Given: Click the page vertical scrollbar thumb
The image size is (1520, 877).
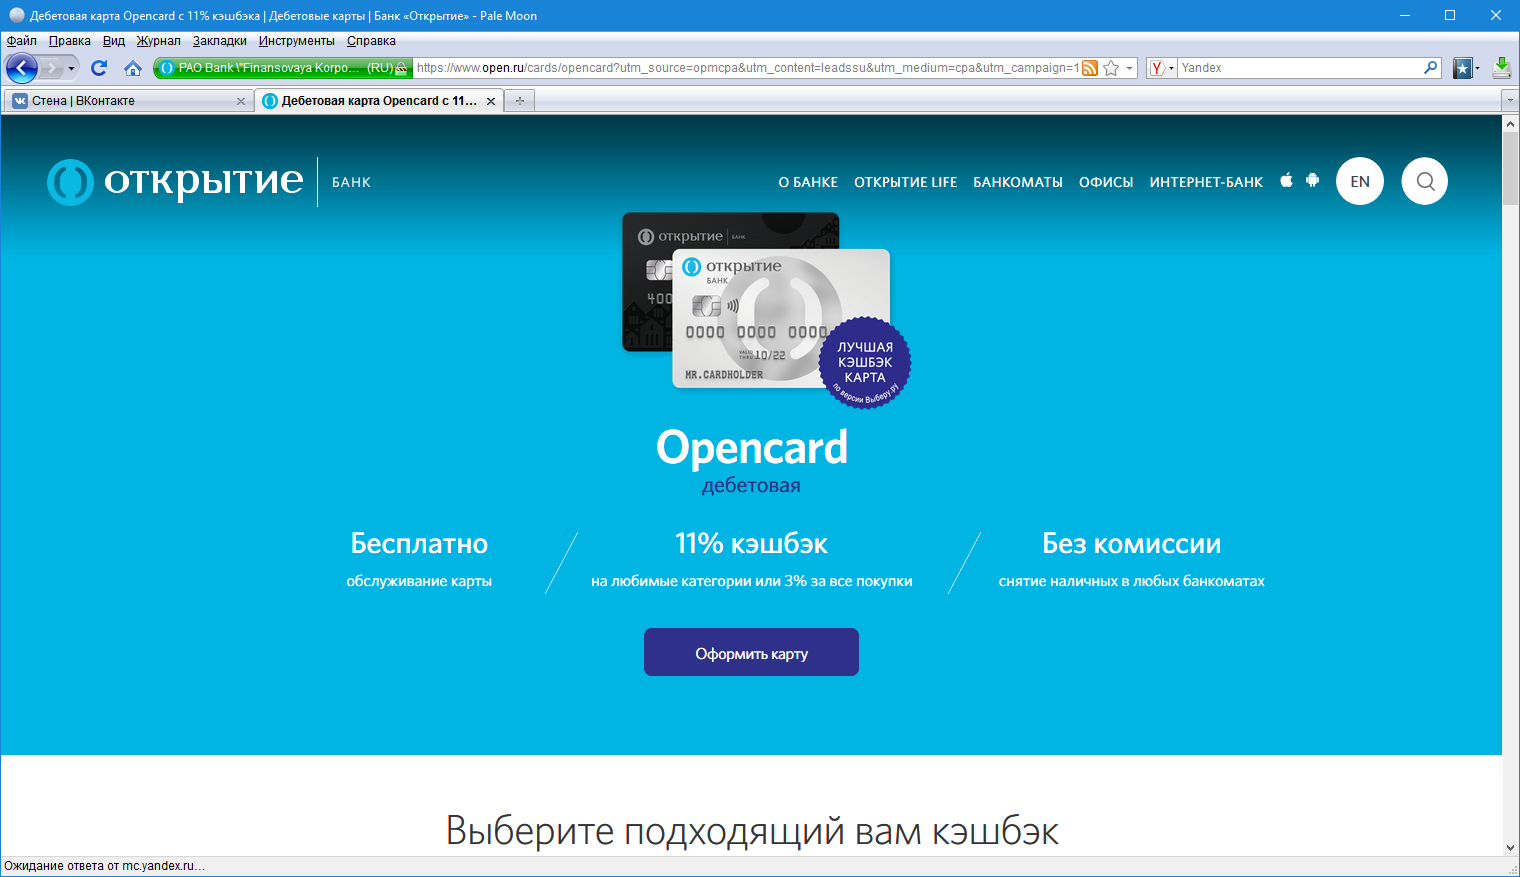Looking at the screenshot, I should (1510, 168).
